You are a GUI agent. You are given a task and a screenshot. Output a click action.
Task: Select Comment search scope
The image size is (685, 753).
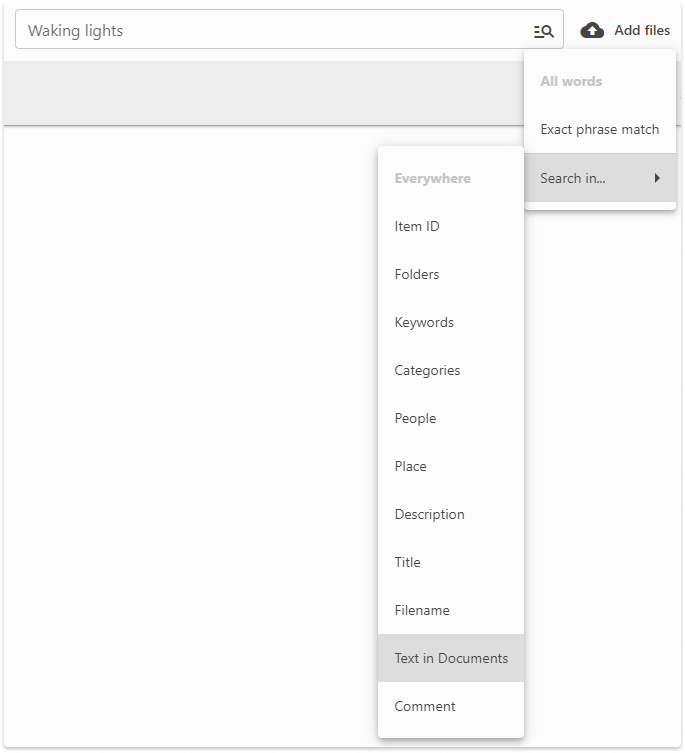pos(425,706)
